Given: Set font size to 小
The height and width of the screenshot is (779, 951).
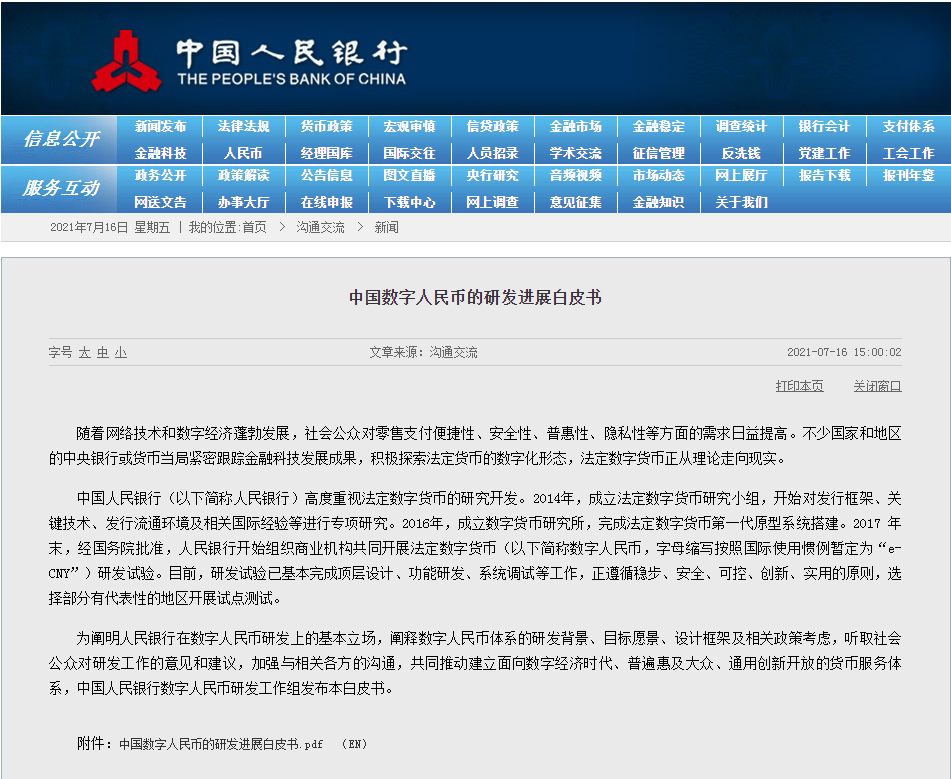Looking at the screenshot, I should coord(121,352).
